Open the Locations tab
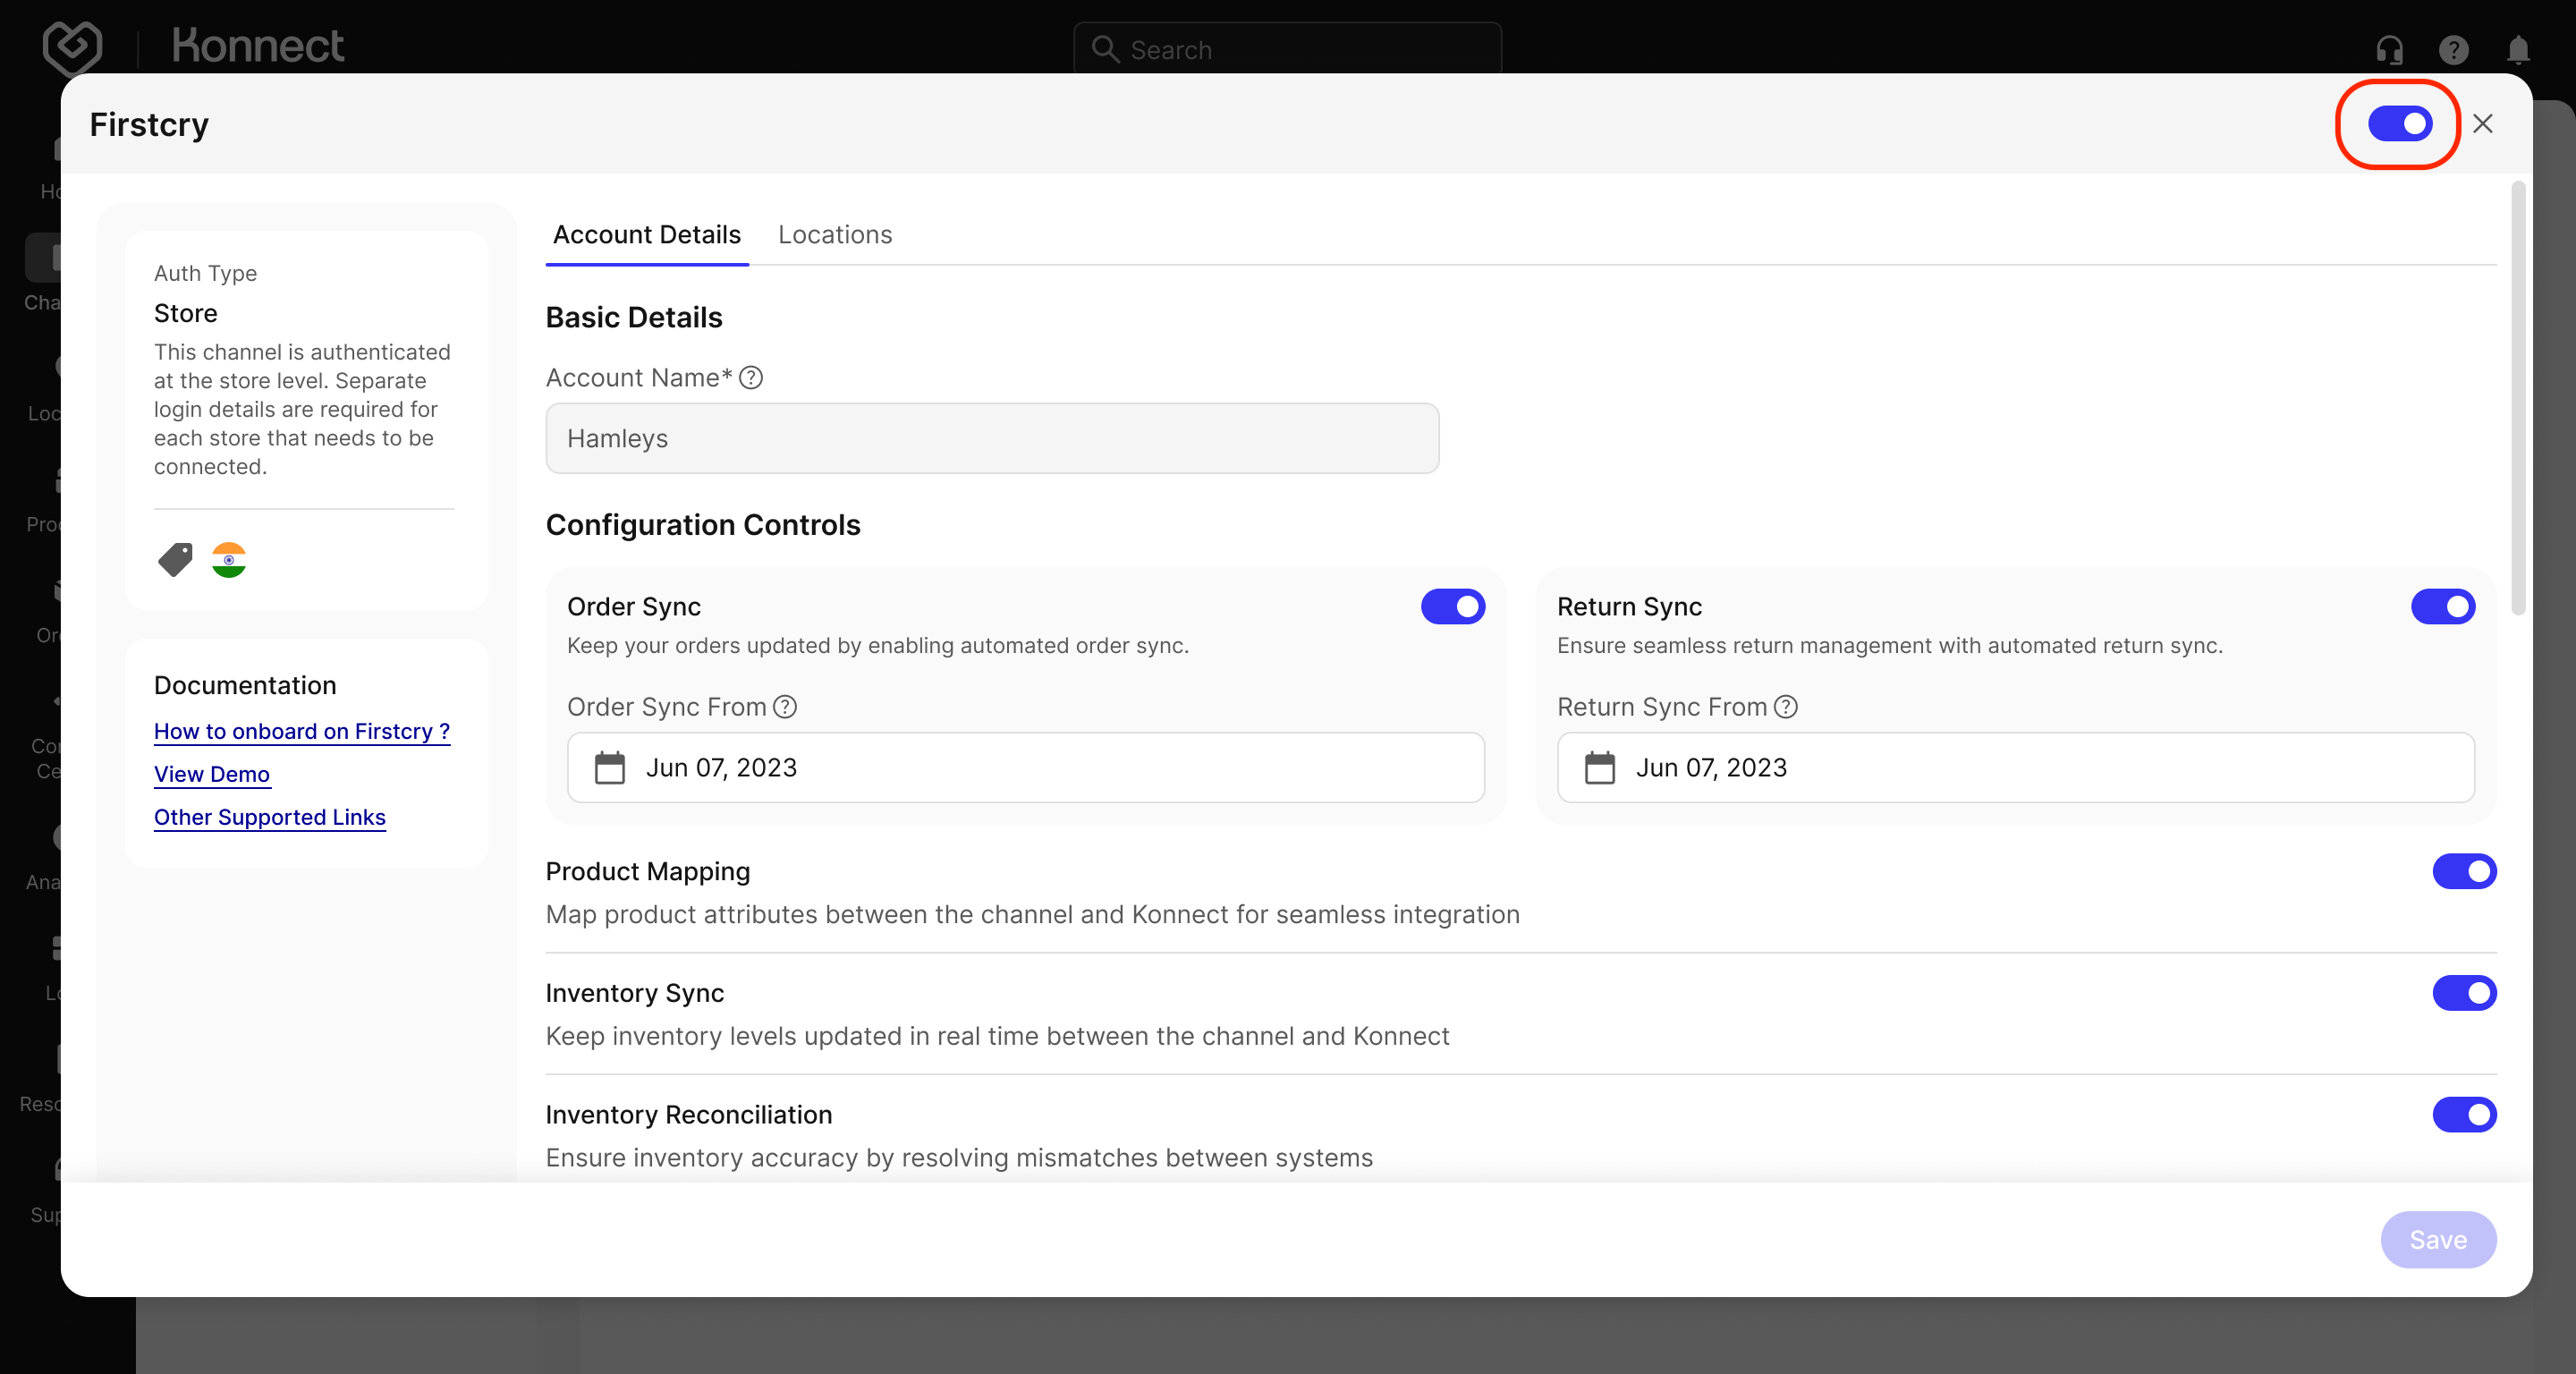 [x=835, y=234]
